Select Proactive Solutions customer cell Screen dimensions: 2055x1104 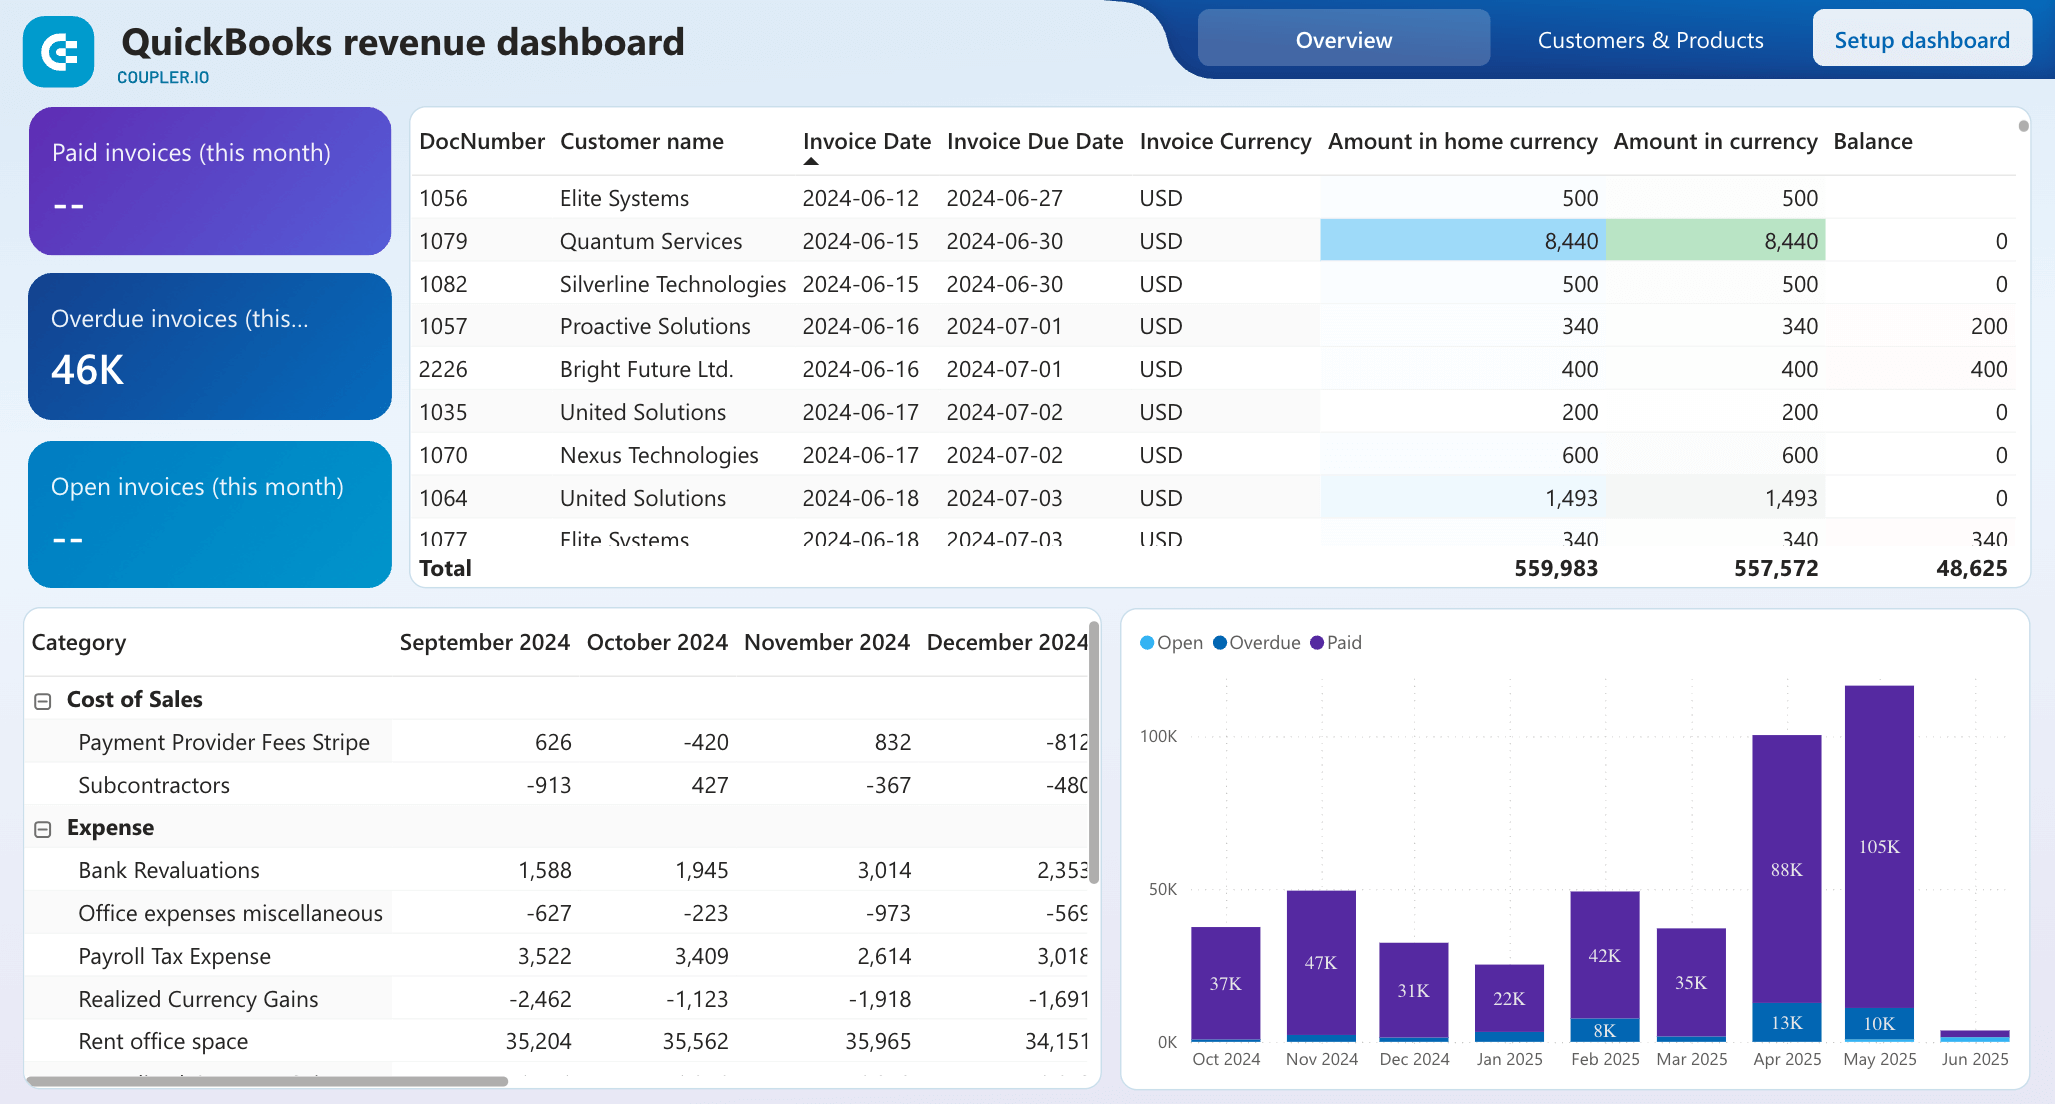pyautogui.click(x=655, y=326)
